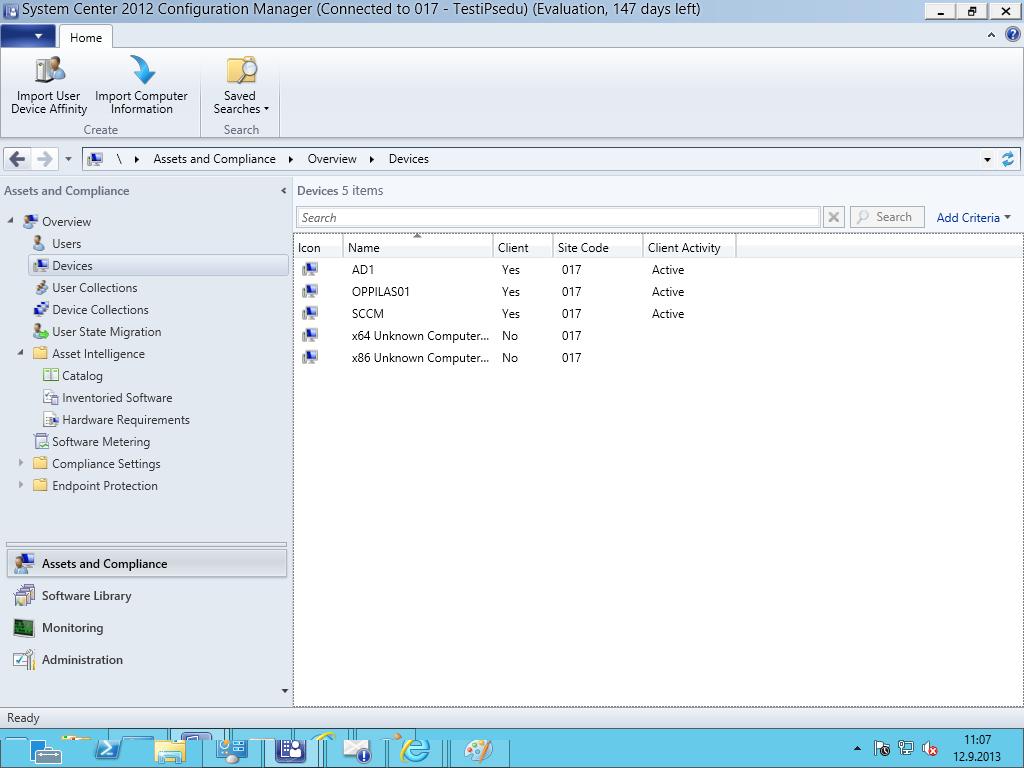1024x768 pixels.
Task: Open the recent pages dropdown beside Forward
Action: [68, 159]
